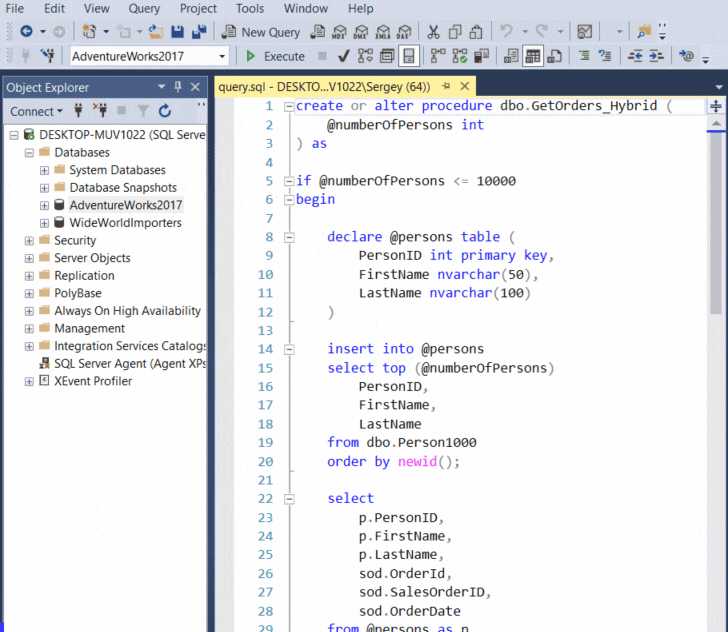The height and width of the screenshot is (632, 728).
Task: Click the New Project toolbar icon
Action: 89,32
